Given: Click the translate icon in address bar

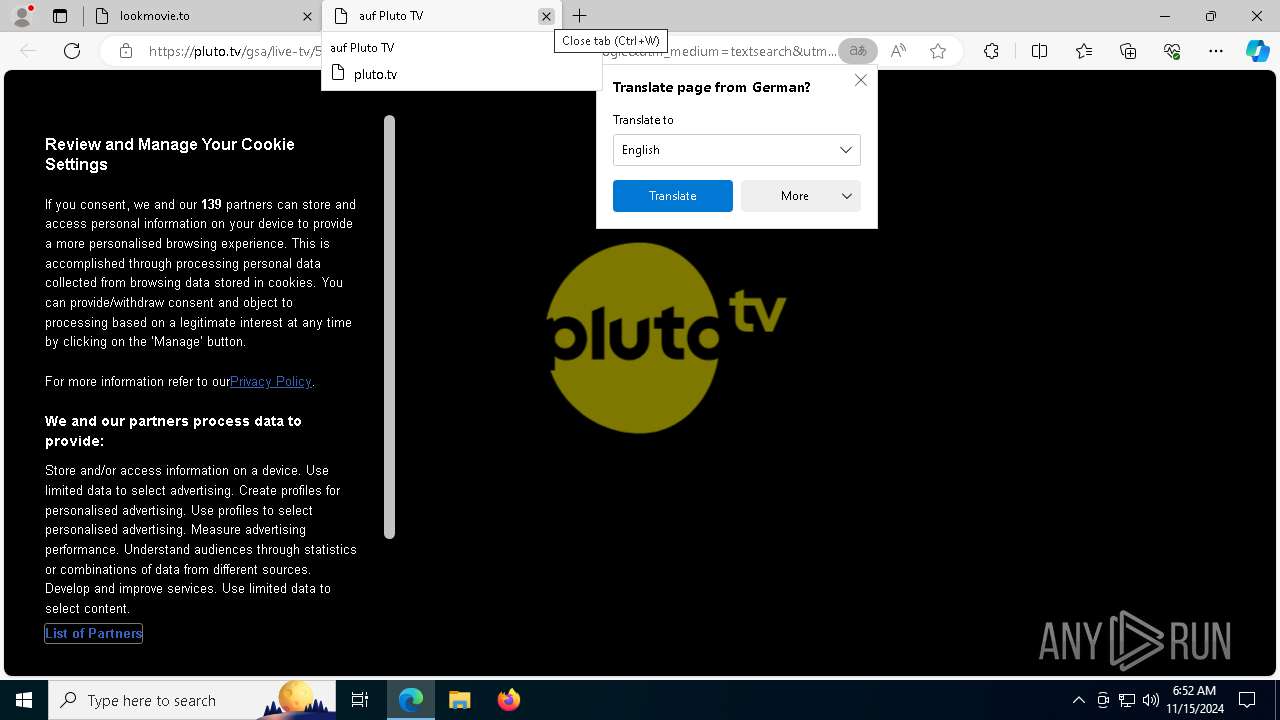Looking at the screenshot, I should [858, 51].
